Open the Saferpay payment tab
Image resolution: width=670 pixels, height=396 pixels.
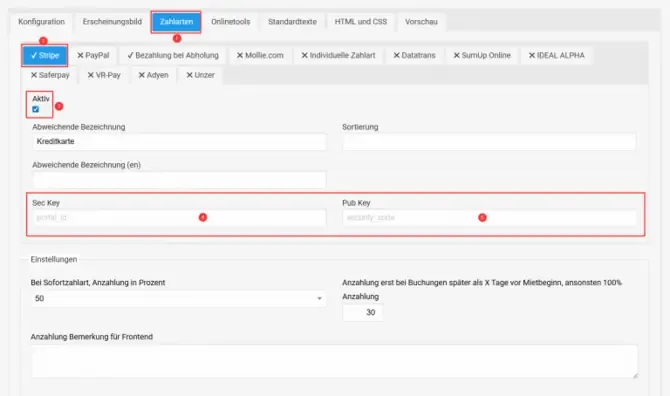(x=50, y=75)
